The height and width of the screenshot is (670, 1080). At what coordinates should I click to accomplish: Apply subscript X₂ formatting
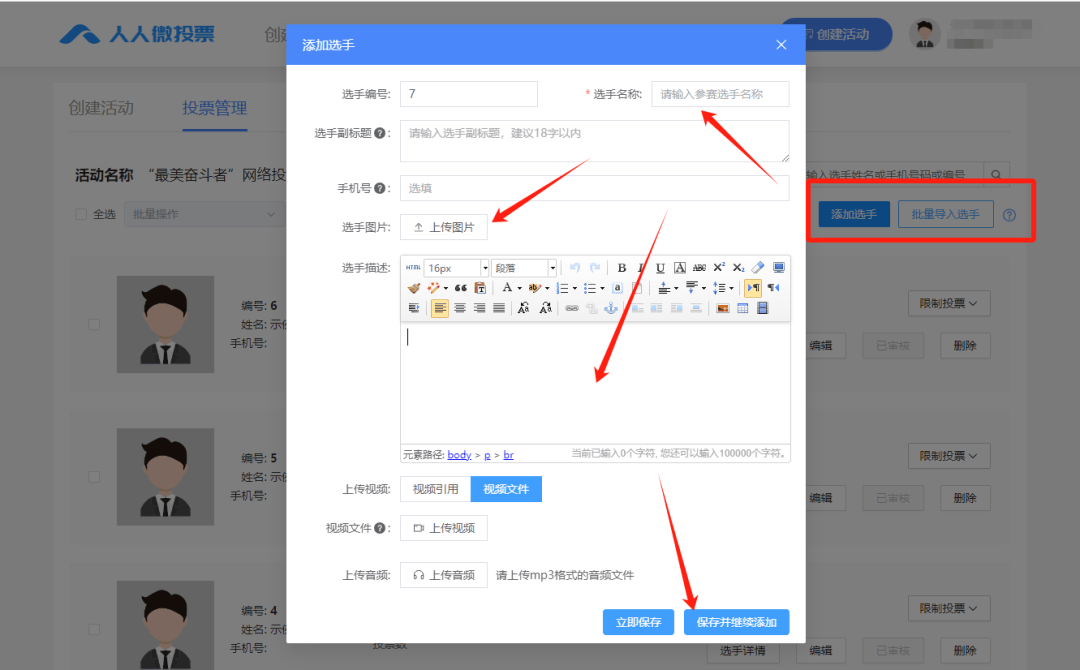pyautogui.click(x=739, y=267)
